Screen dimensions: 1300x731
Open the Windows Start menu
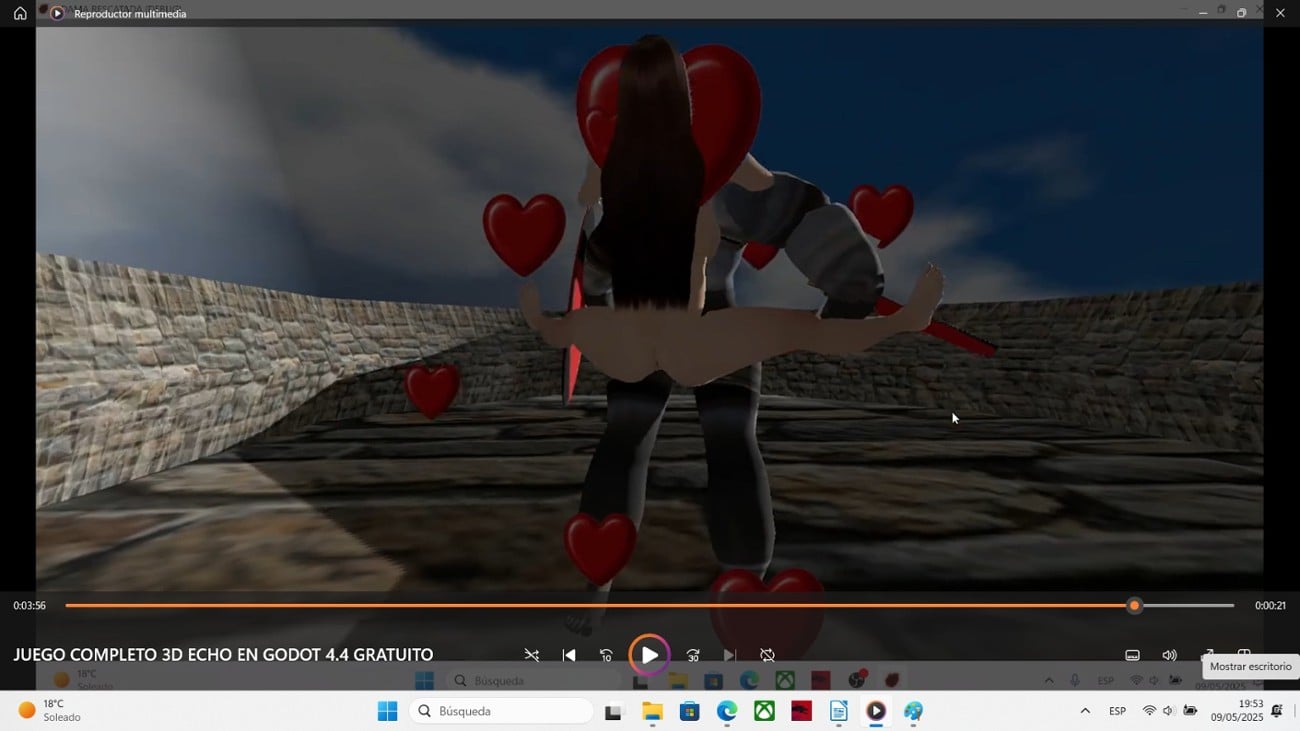point(386,711)
